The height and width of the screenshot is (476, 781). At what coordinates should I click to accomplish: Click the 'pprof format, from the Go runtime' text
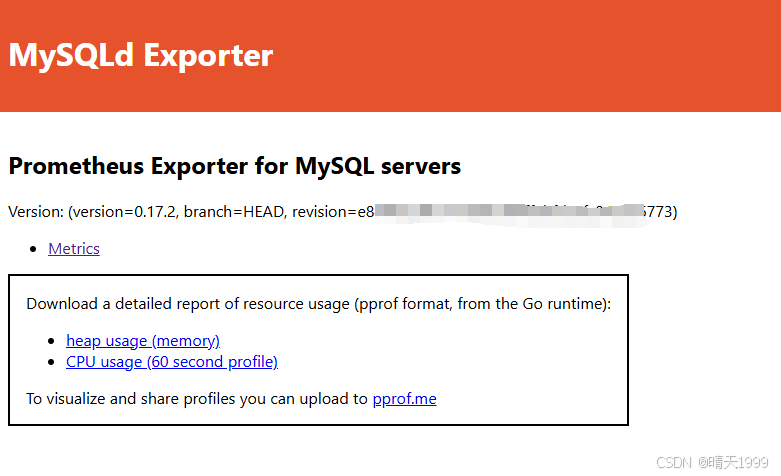pyautogui.click(x=480, y=304)
